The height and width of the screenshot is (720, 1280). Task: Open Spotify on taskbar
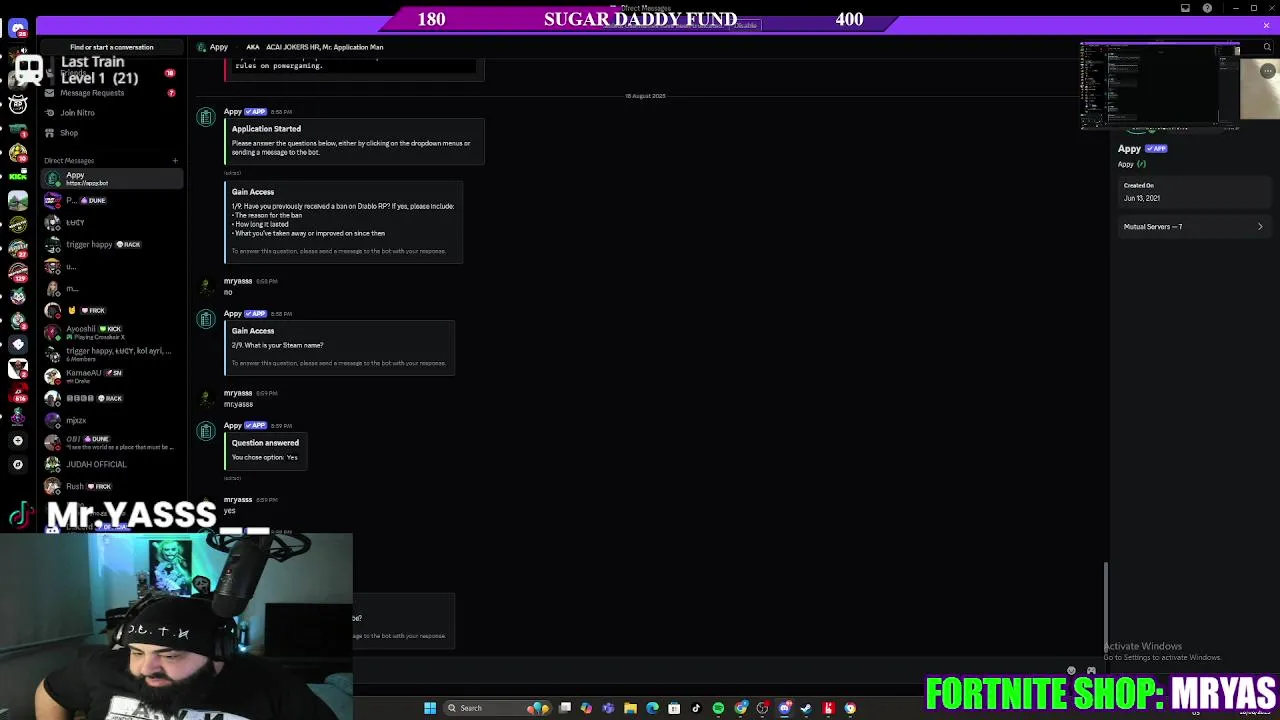pyautogui.click(x=718, y=708)
